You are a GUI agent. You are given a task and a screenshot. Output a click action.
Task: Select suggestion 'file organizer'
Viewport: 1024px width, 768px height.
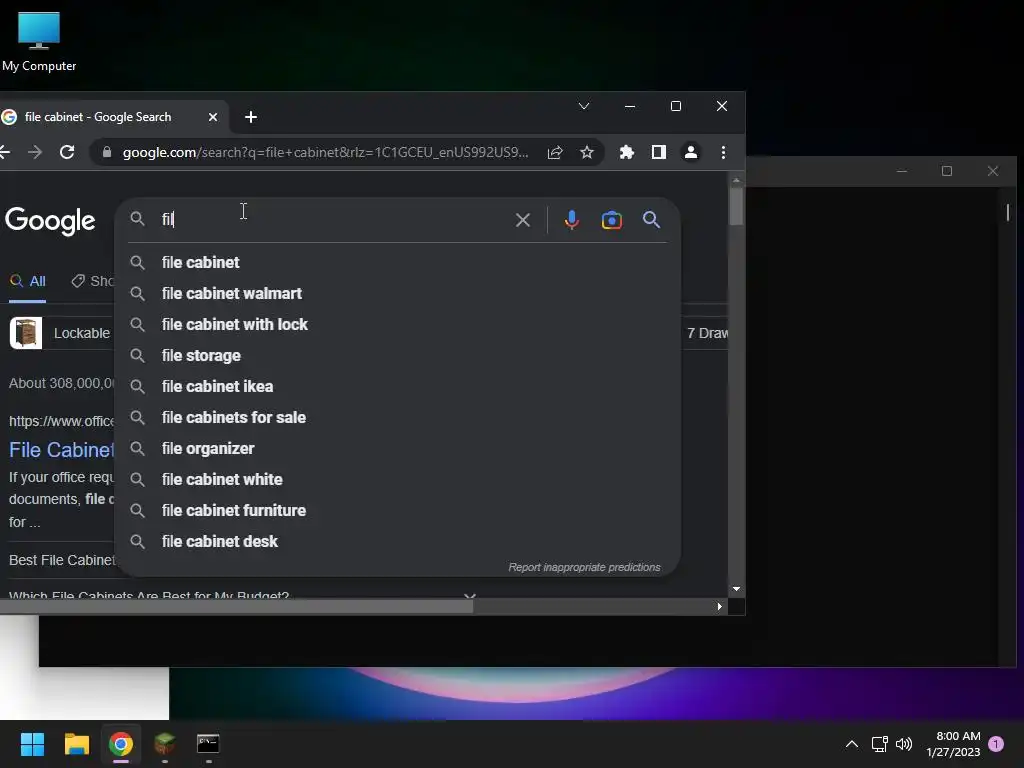[x=398, y=449]
